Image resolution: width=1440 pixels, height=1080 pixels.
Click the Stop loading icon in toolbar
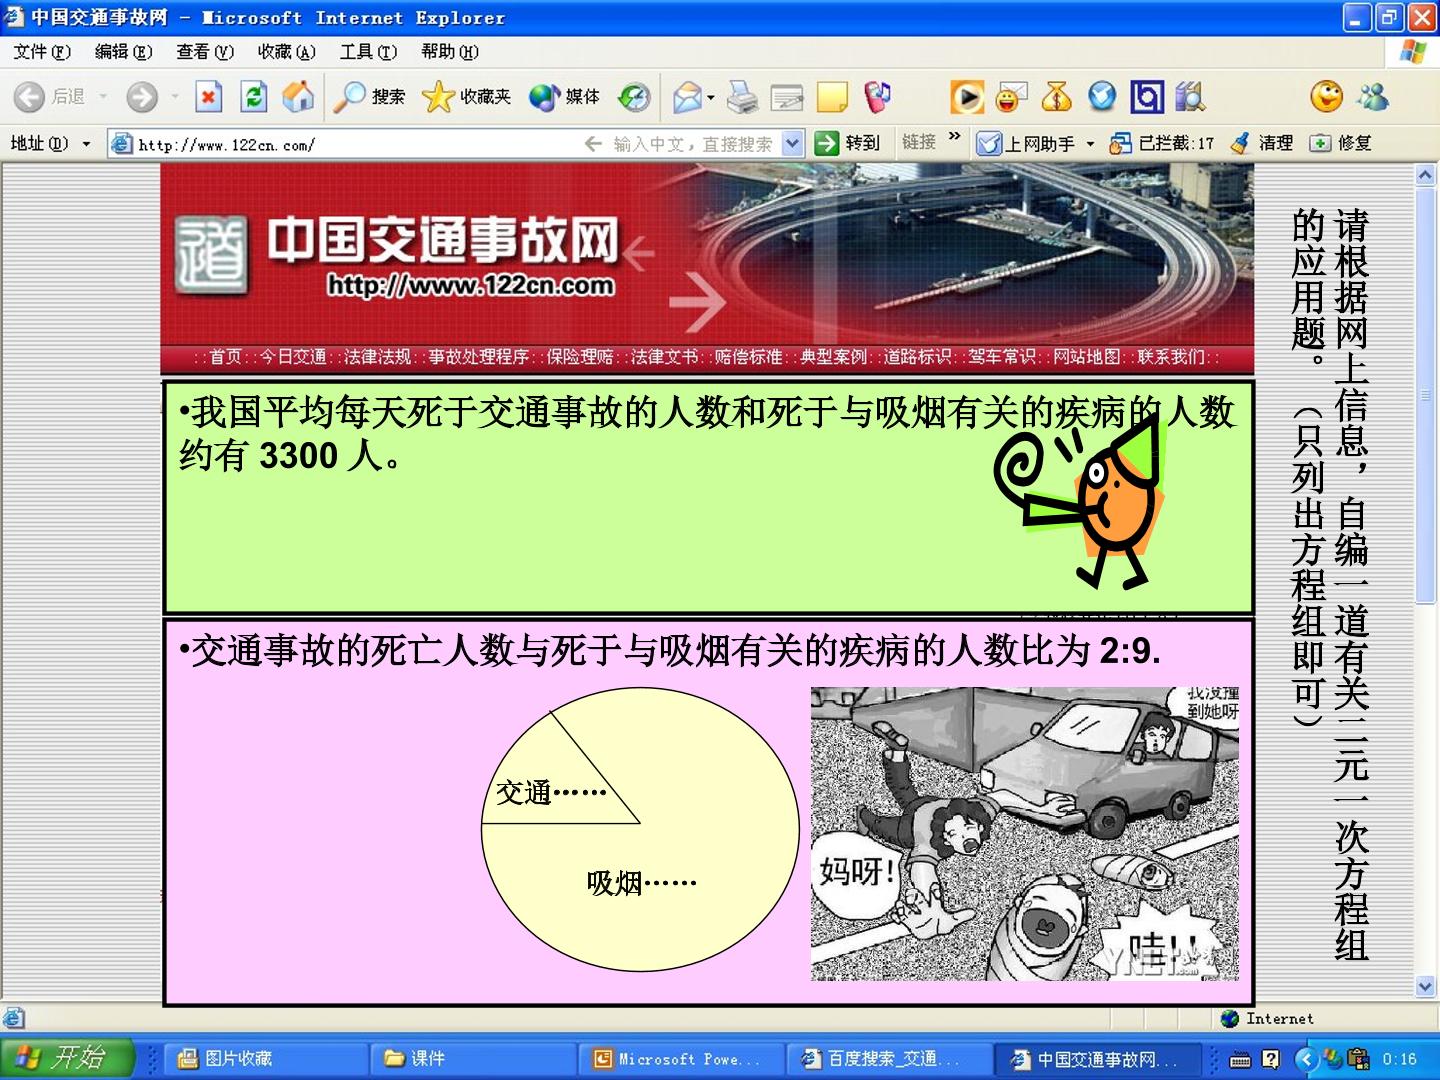pyautogui.click(x=208, y=96)
